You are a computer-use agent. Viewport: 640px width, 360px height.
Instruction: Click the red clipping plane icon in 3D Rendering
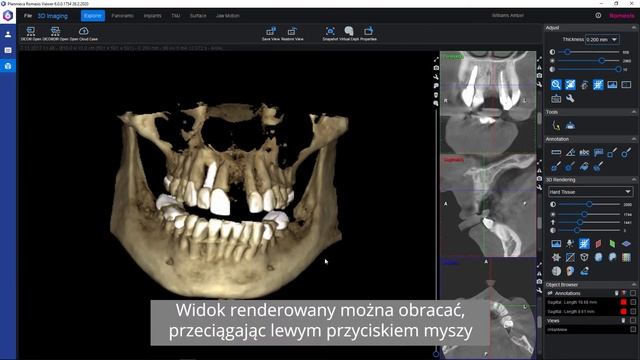[598, 244]
